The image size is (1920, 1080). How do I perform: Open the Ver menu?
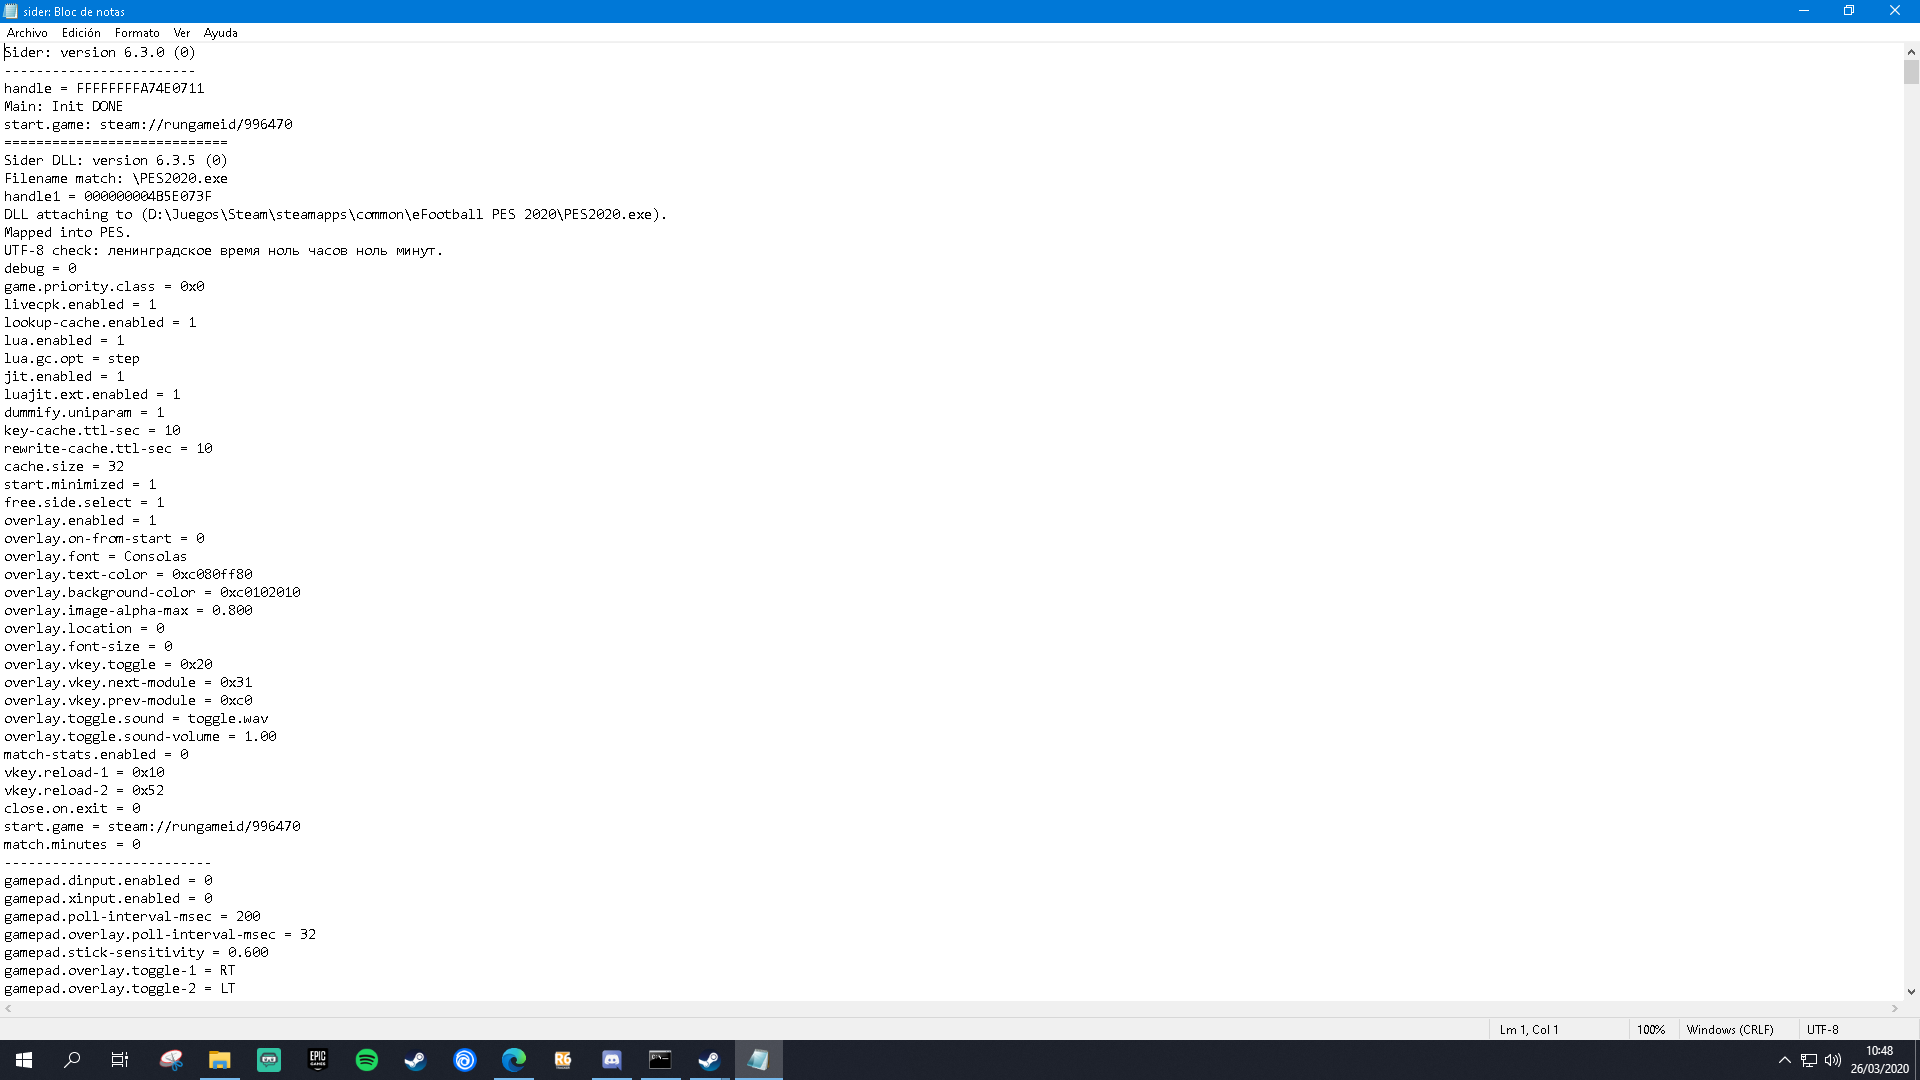coord(182,33)
